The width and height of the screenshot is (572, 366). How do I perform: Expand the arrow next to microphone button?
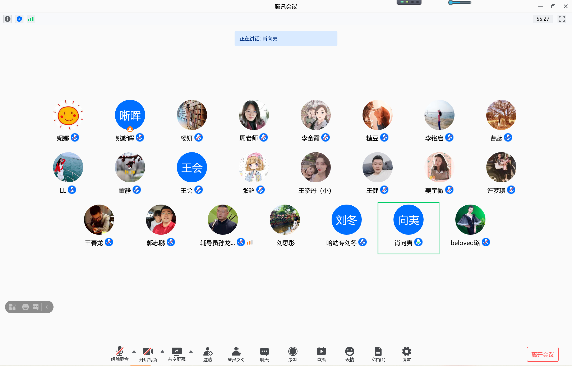134,352
